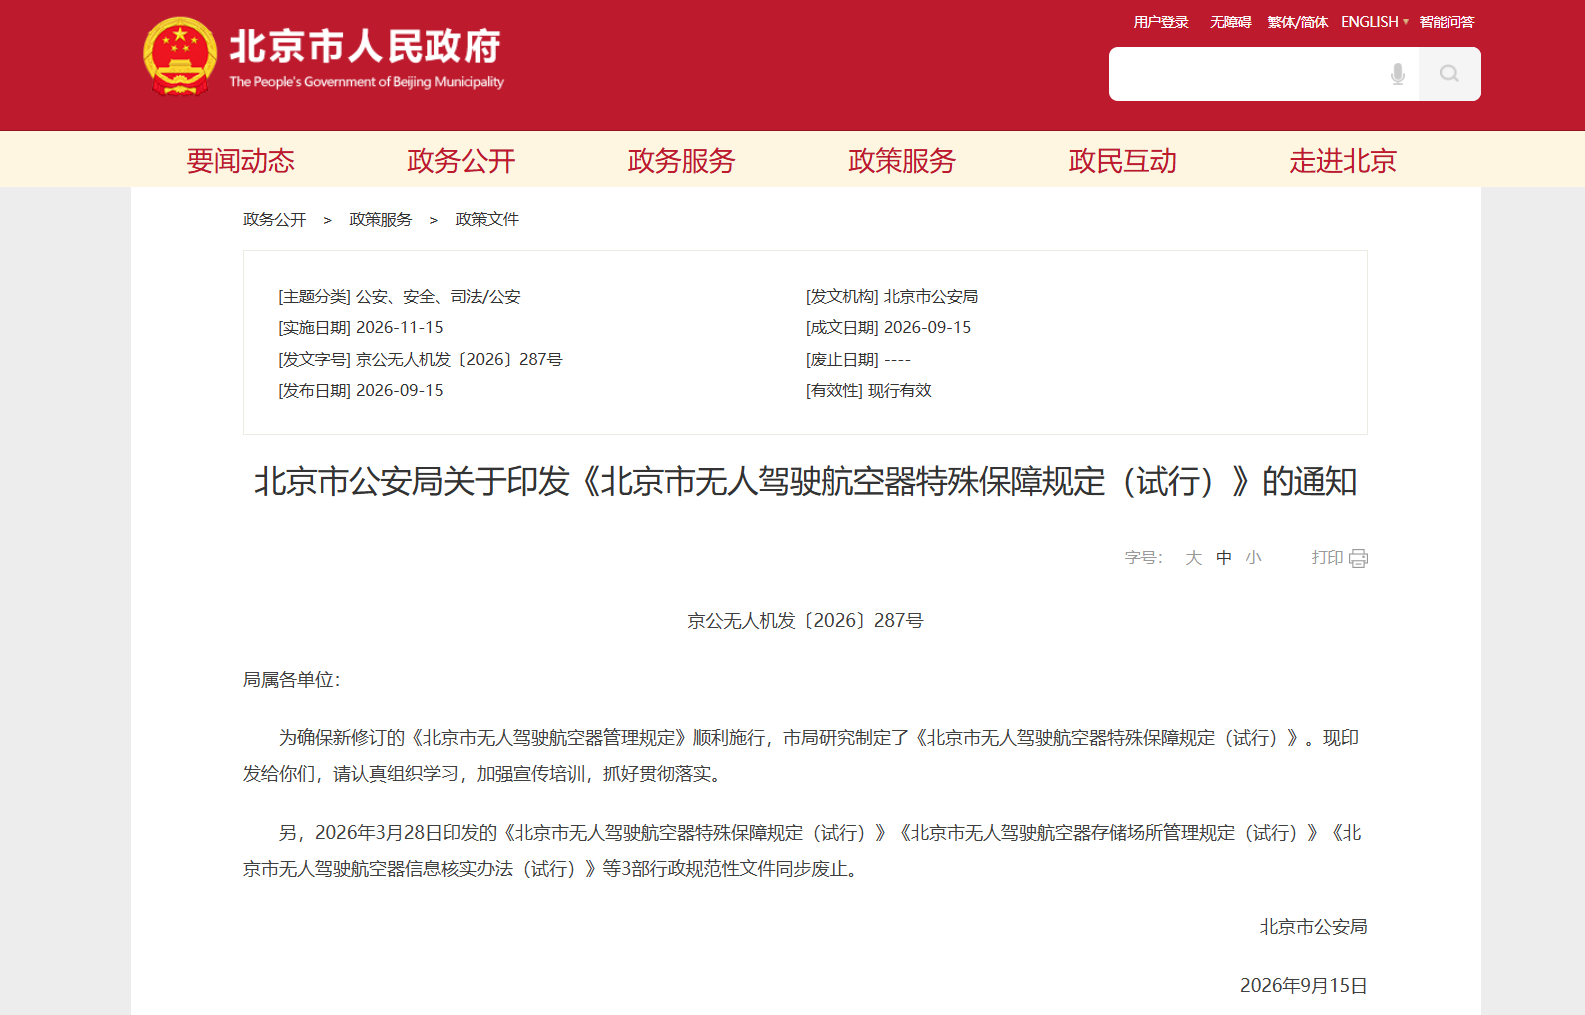Click the document title heading
Image resolution: width=1585 pixels, height=1015 pixels.
point(805,482)
